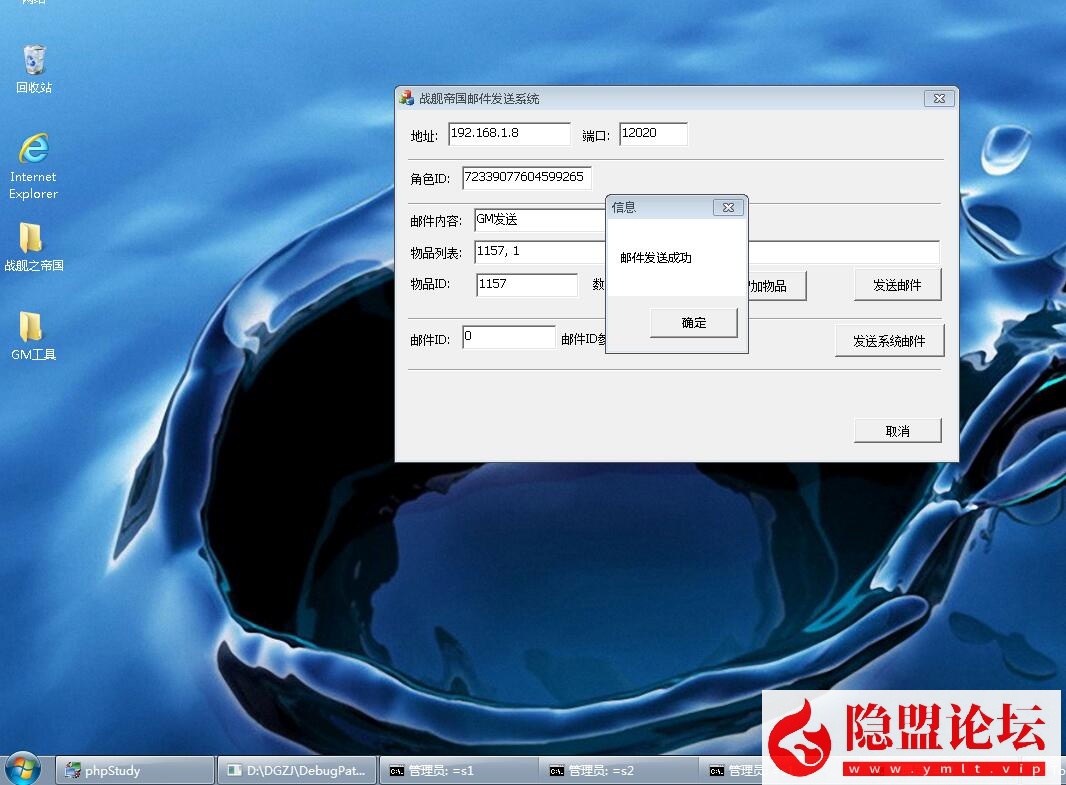Focus the 邮件ID field showing 0
The height and width of the screenshot is (785, 1066).
click(509, 337)
